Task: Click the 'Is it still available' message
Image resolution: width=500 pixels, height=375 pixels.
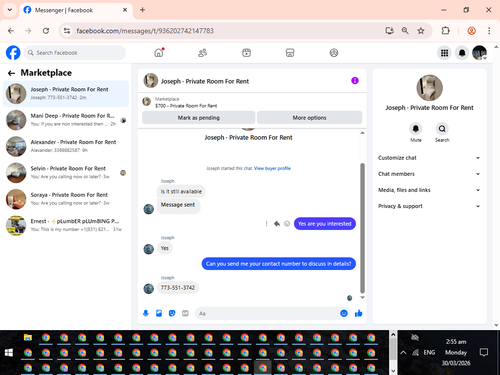Action: pyautogui.click(x=181, y=191)
